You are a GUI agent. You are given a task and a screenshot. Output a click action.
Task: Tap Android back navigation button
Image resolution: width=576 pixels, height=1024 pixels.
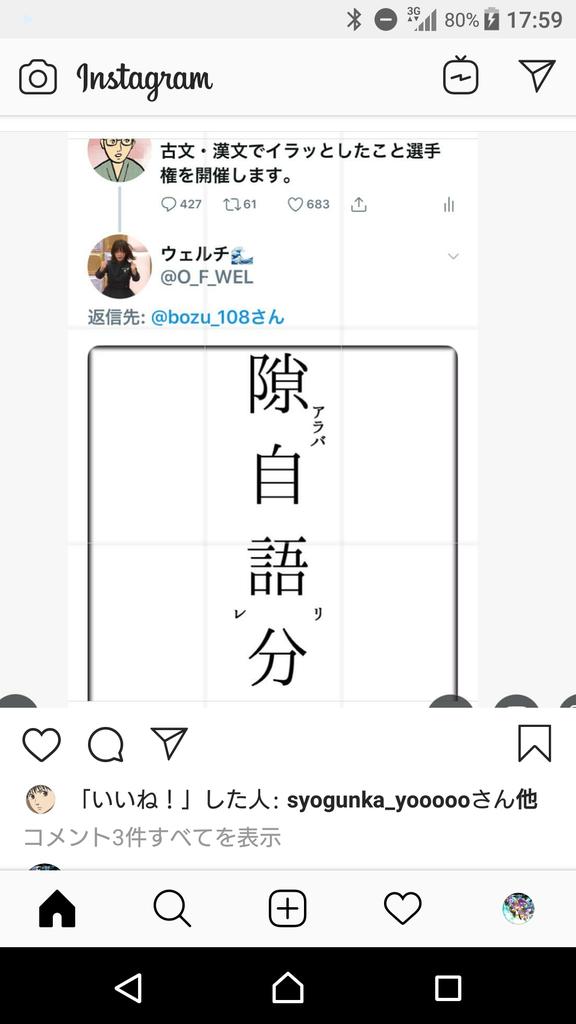click(x=128, y=987)
